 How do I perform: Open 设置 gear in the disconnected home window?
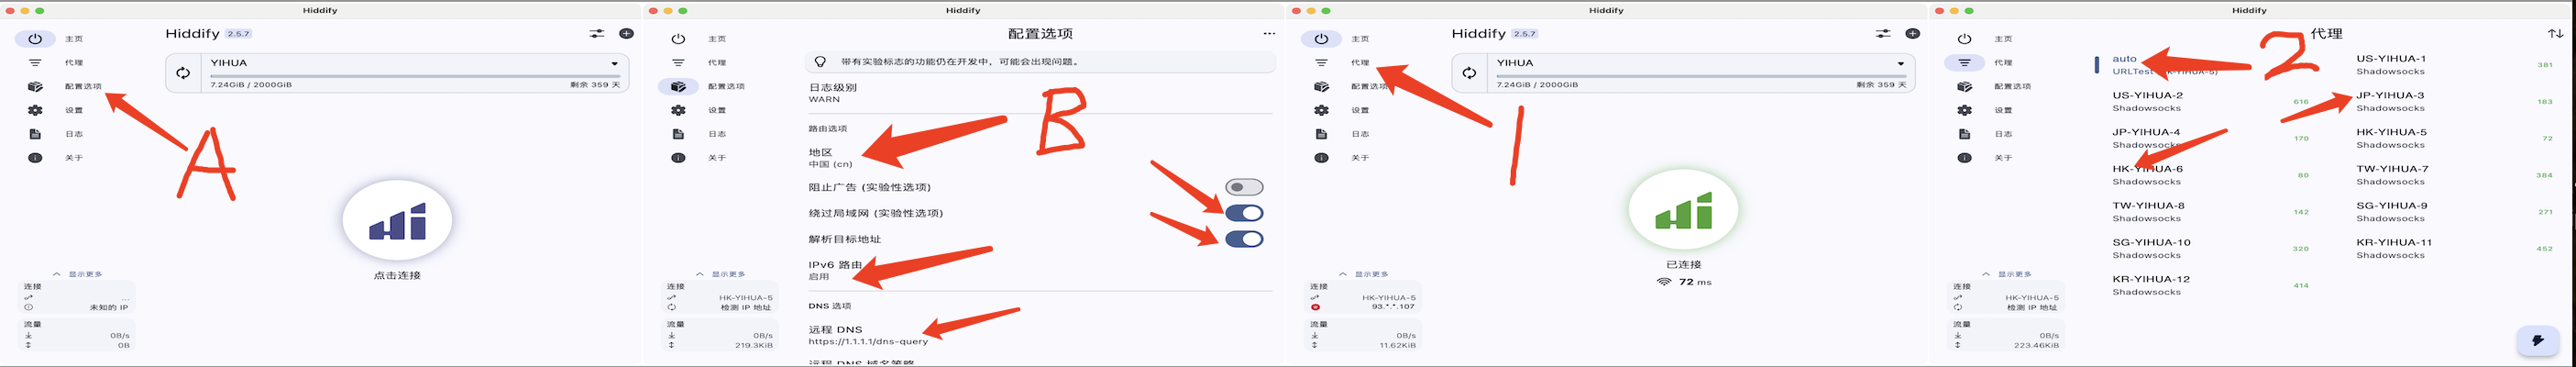point(35,110)
